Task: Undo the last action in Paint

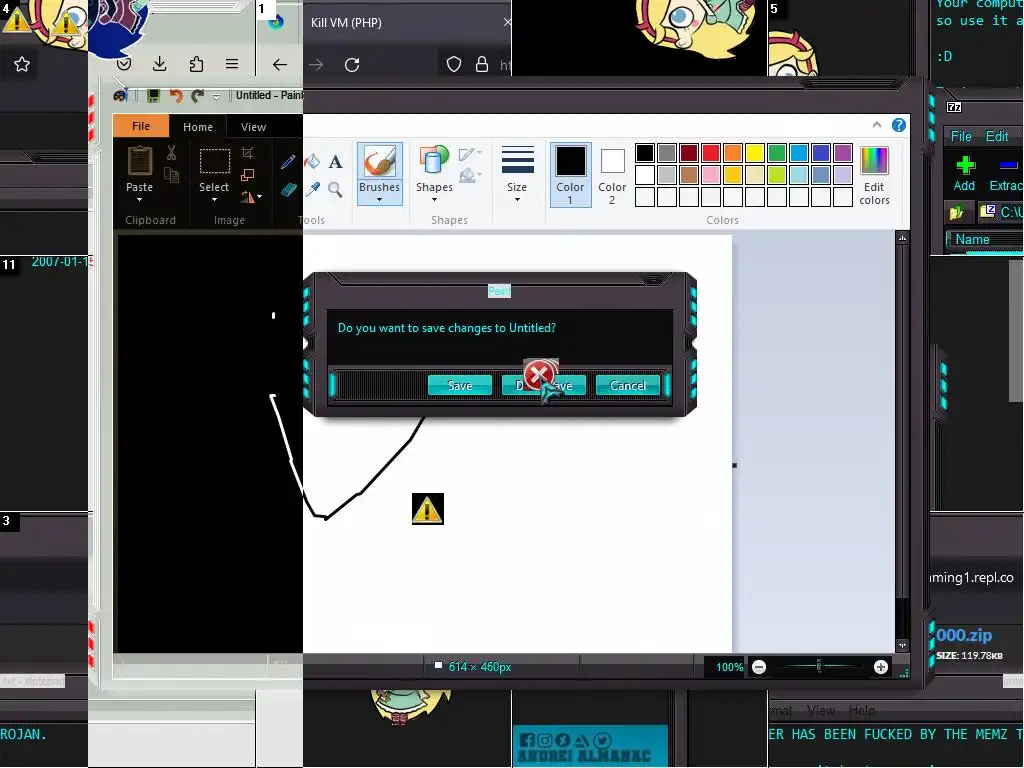Action: tap(176, 96)
